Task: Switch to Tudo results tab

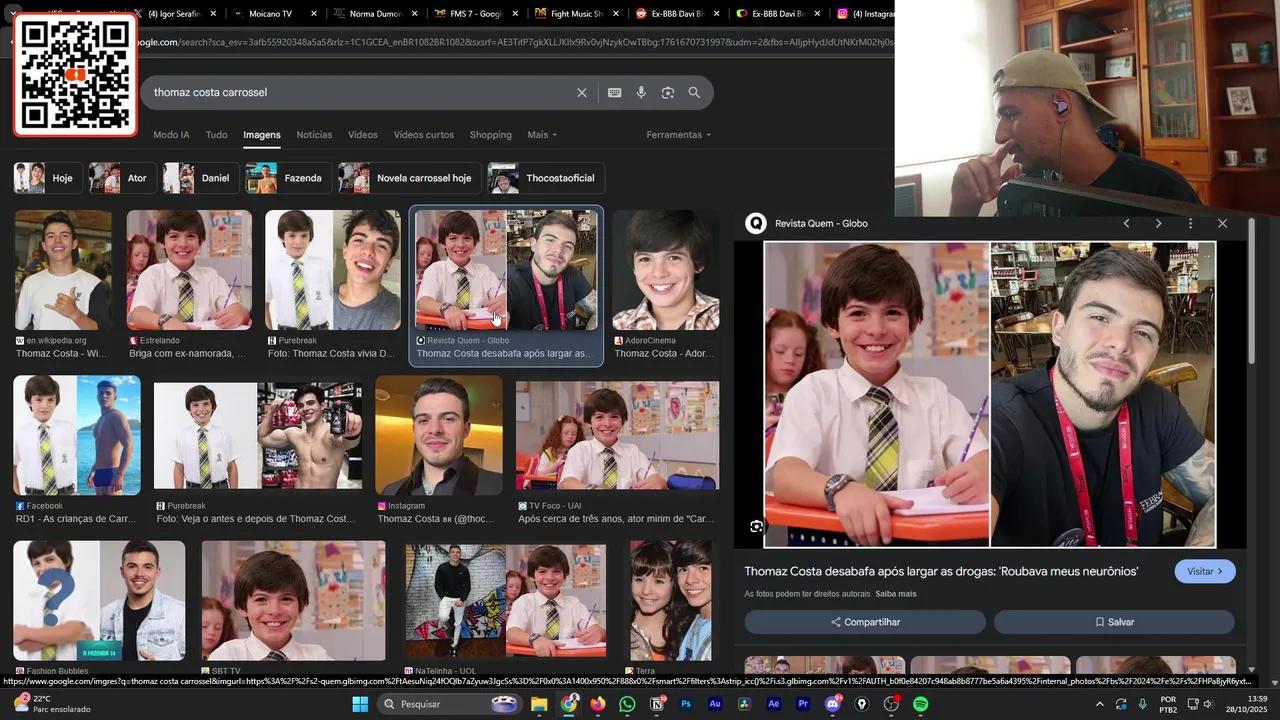Action: tap(216, 135)
